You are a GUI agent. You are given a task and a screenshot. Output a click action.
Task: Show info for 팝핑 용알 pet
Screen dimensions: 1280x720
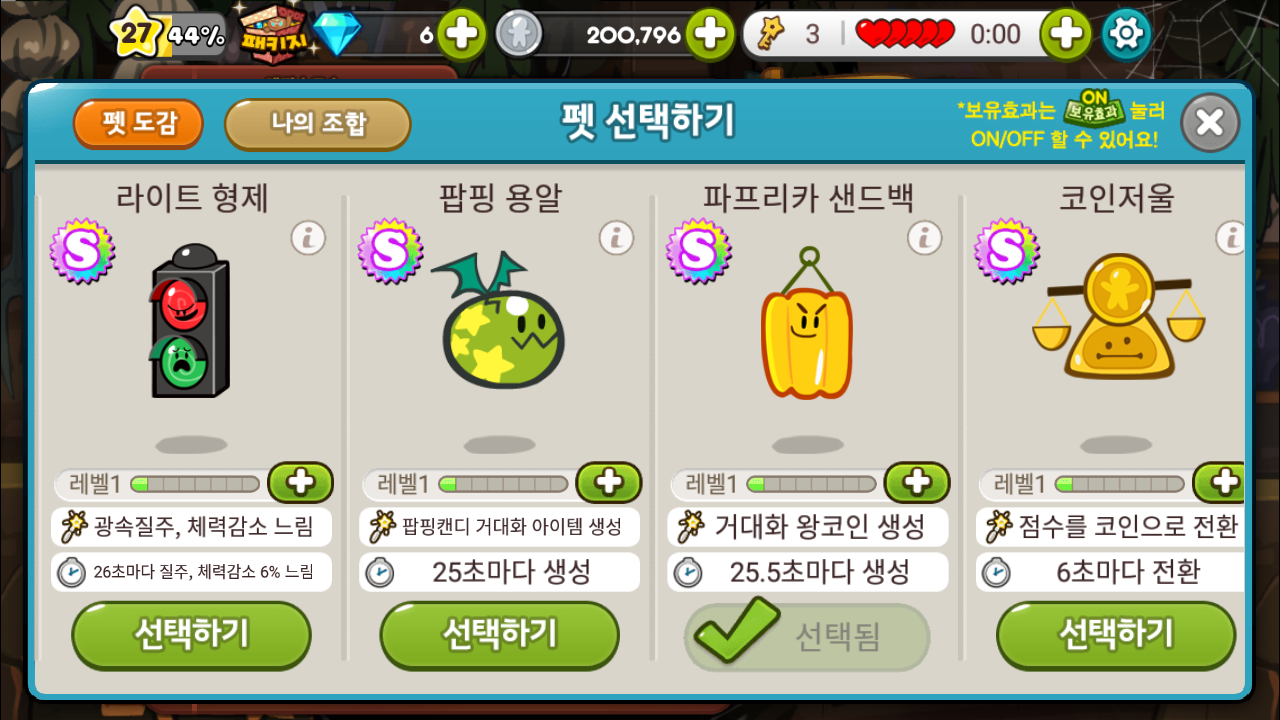coord(617,238)
